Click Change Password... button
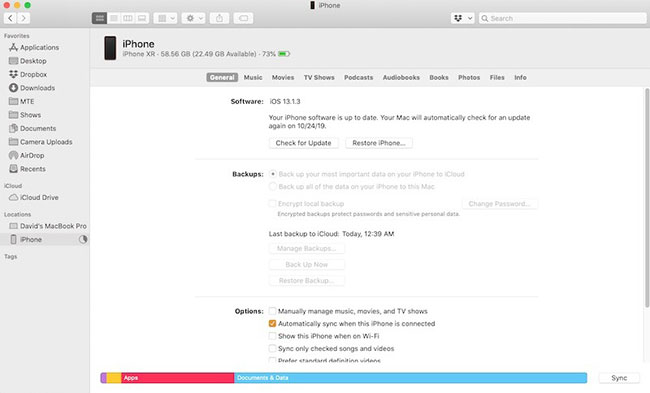 (500, 204)
